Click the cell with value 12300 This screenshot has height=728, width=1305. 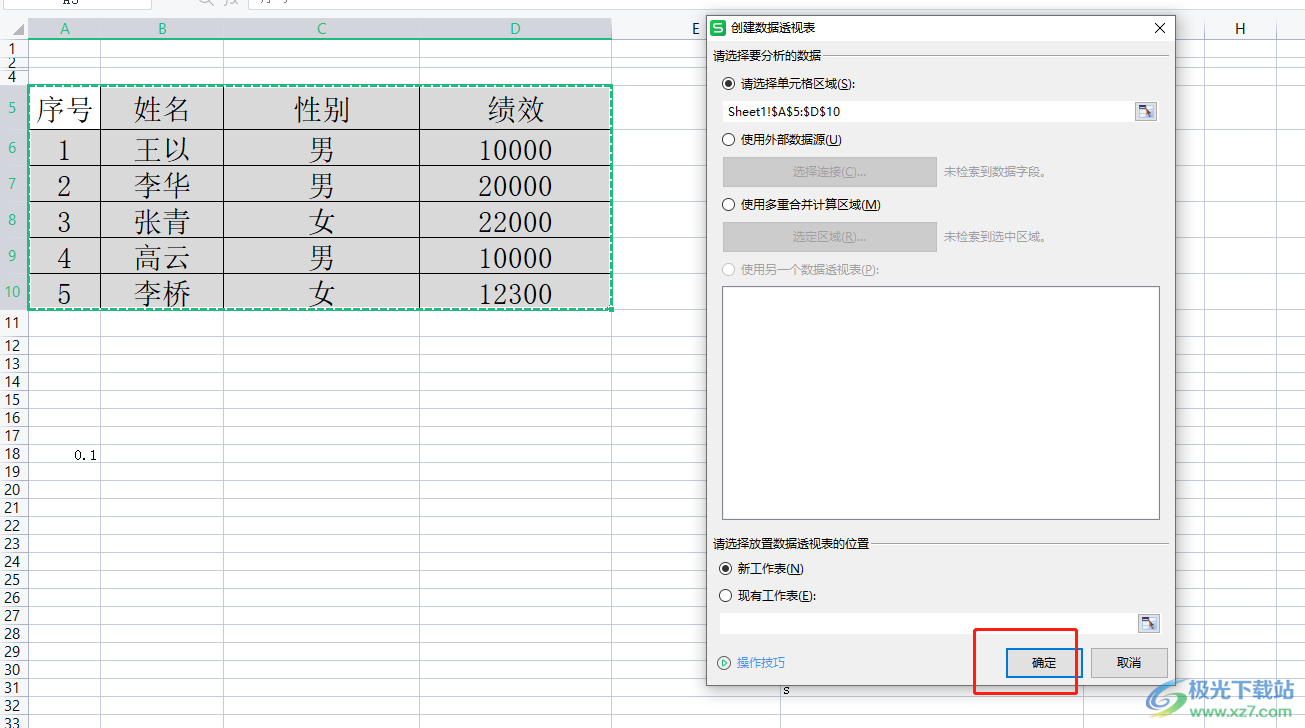coord(515,292)
